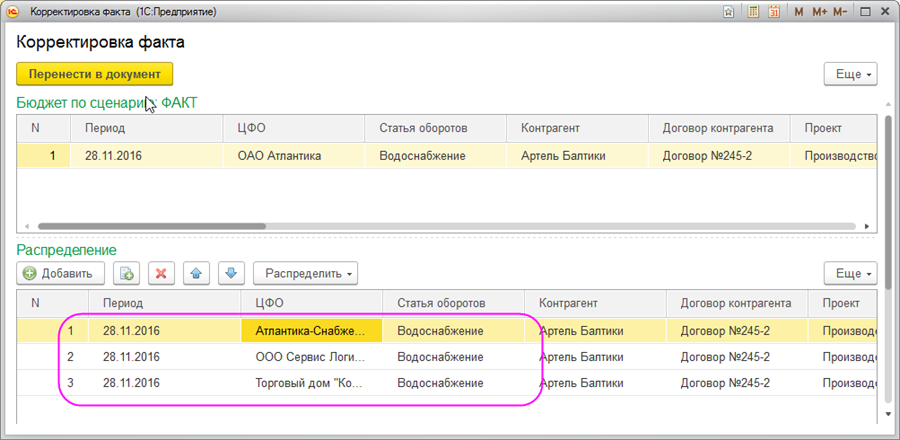This screenshot has width=900, height=440.
Task: Open the calendar icon in title bar
Action: 772,12
